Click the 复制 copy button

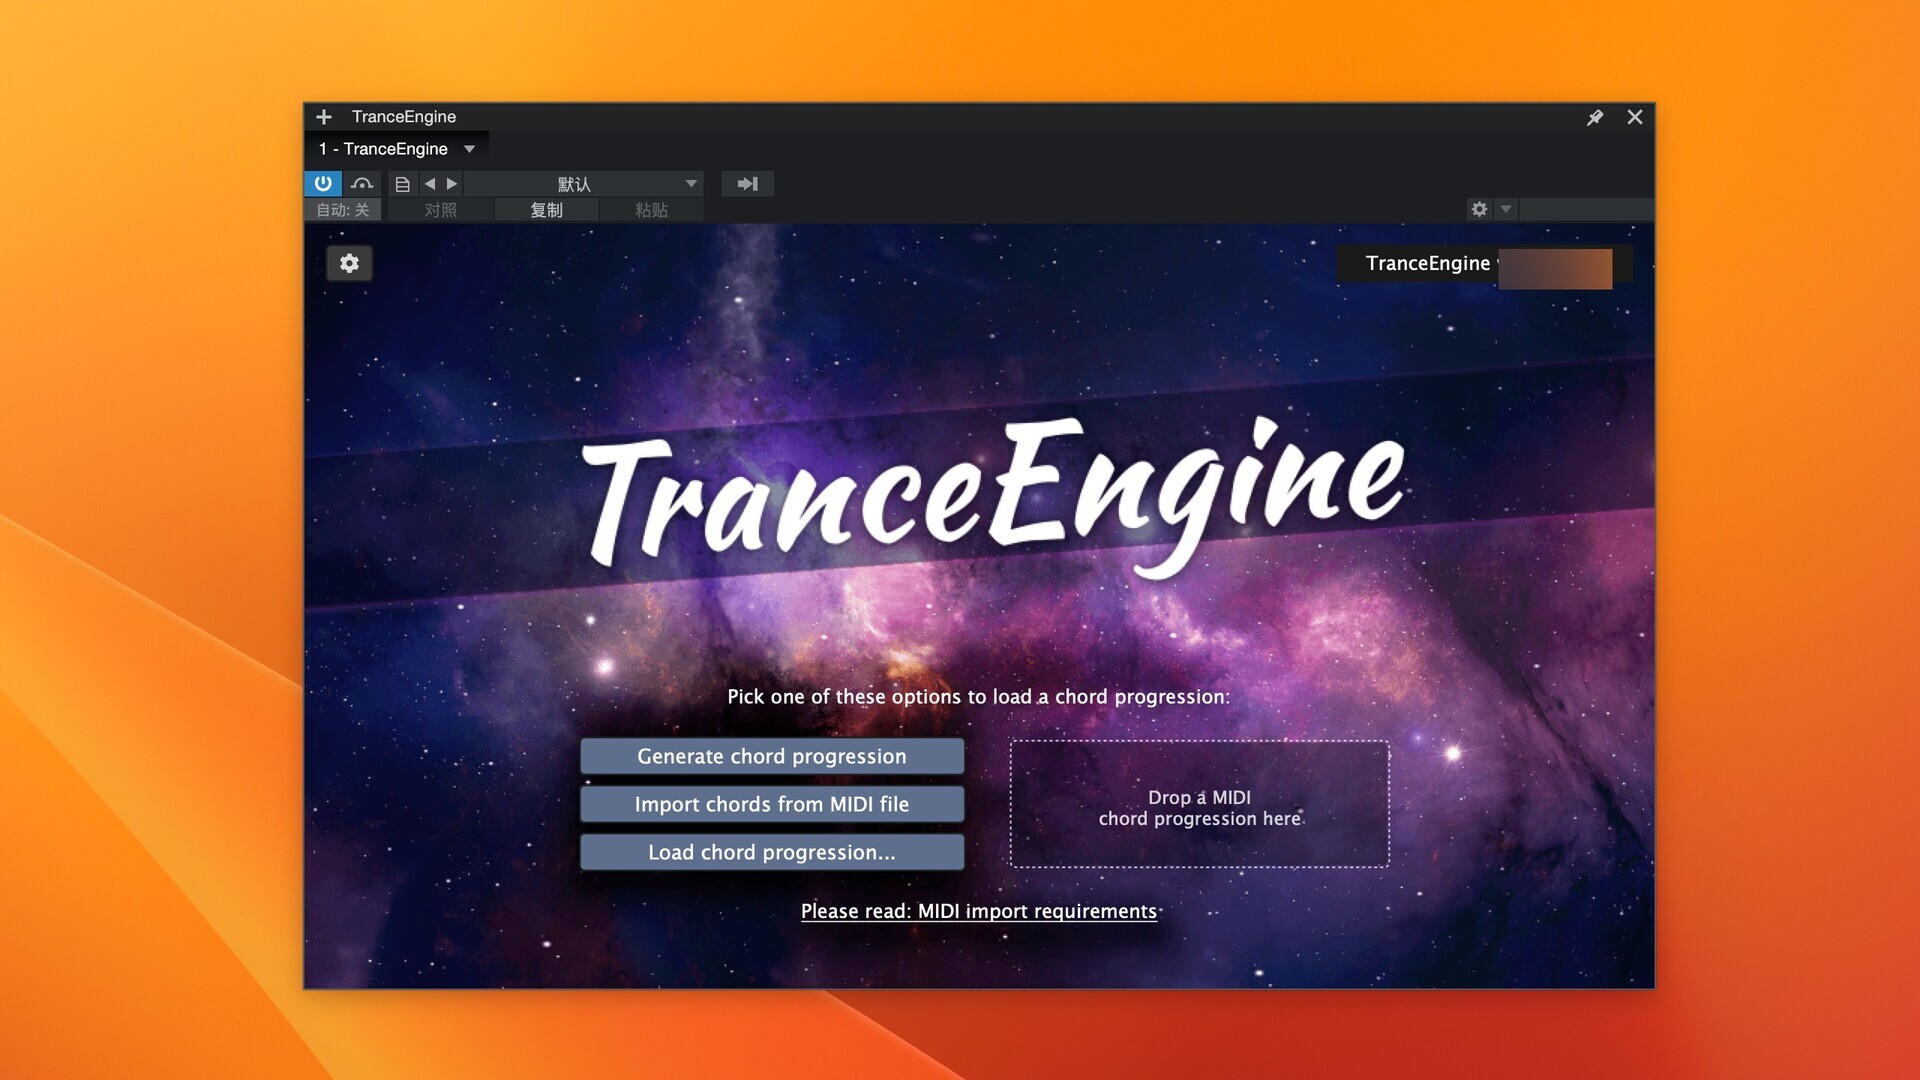(546, 210)
